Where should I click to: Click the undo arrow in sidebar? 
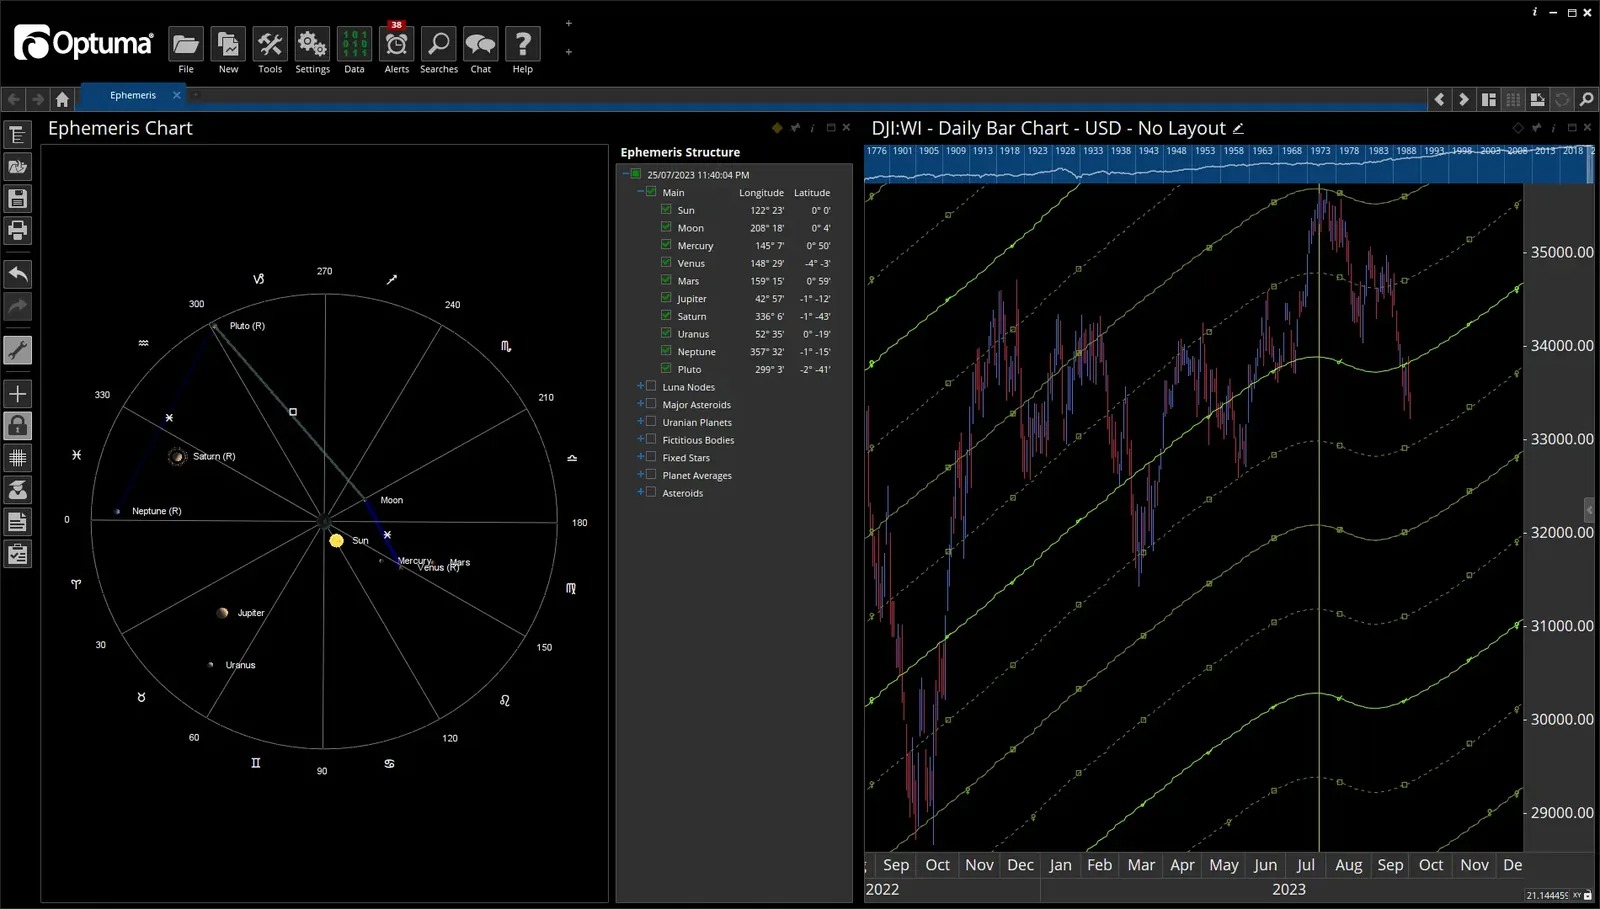click(17, 274)
